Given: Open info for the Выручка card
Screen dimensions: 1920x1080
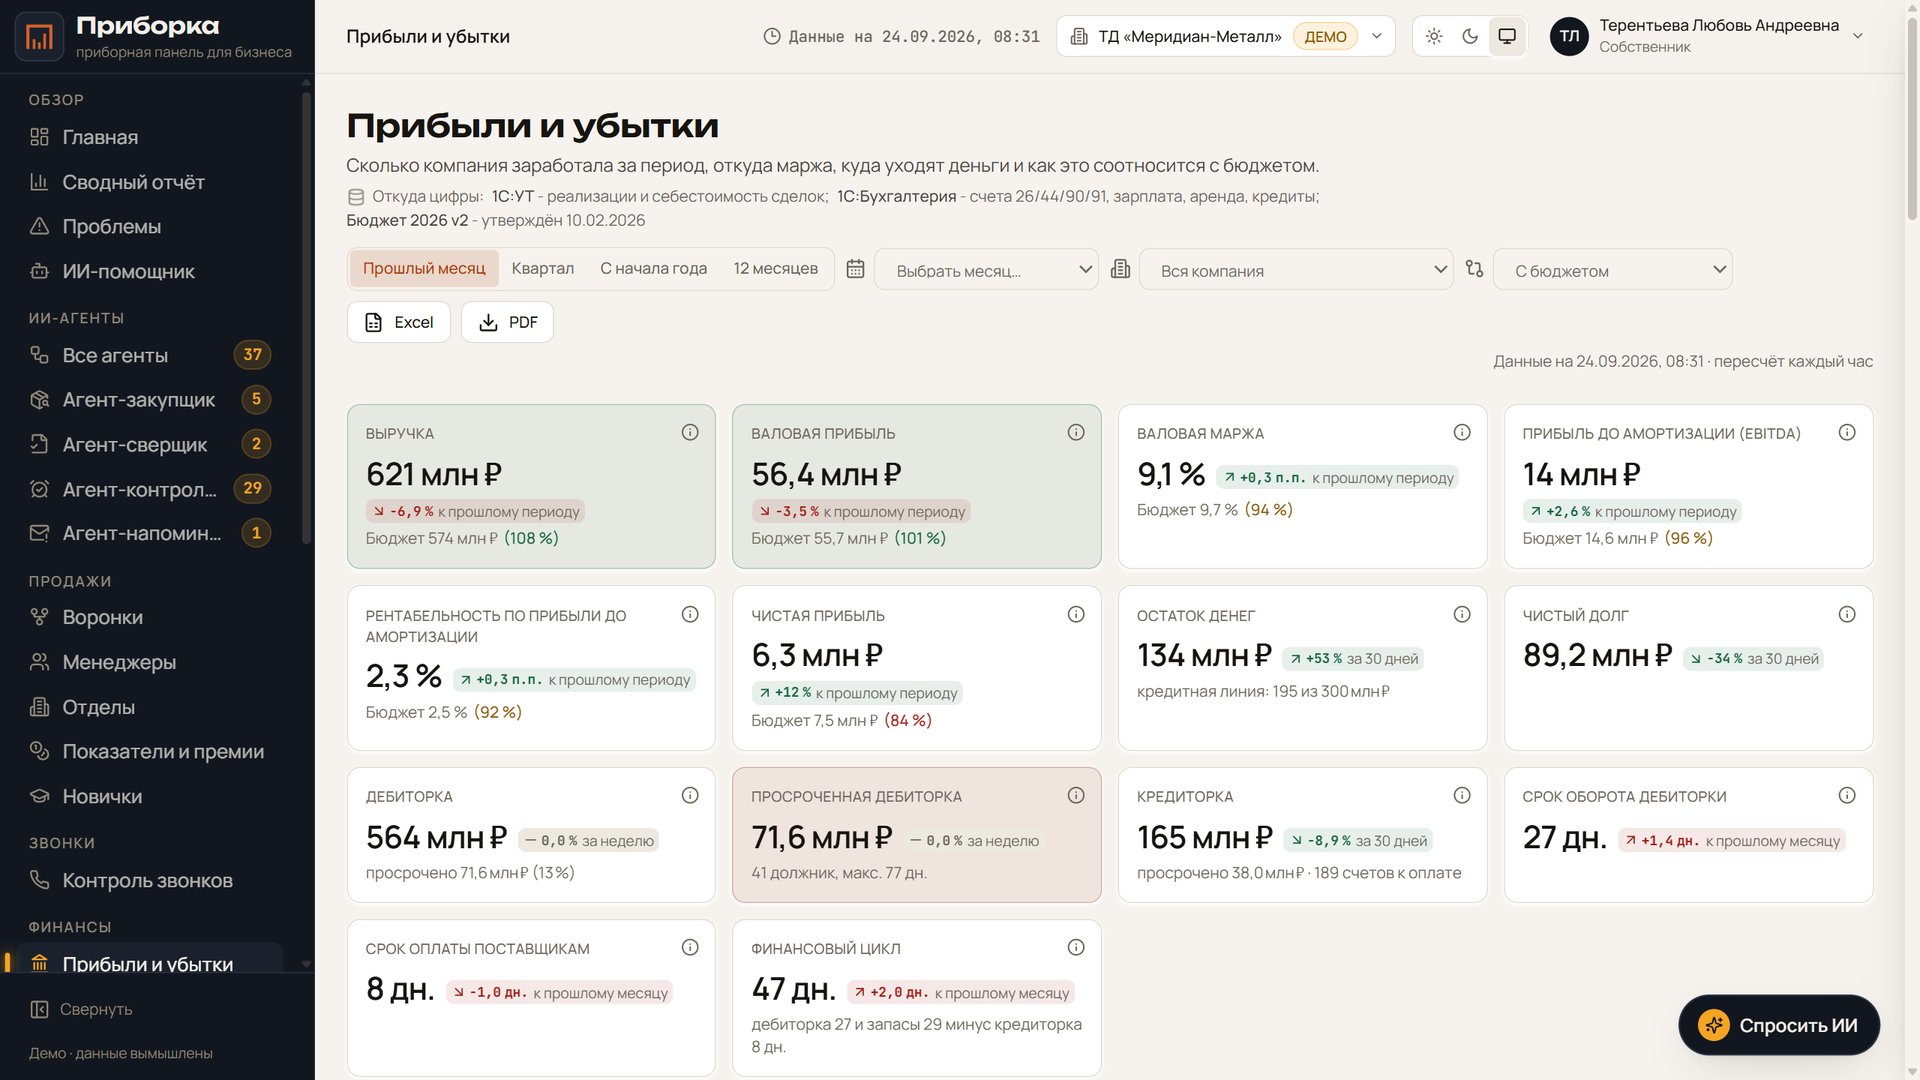Looking at the screenshot, I should (690, 432).
